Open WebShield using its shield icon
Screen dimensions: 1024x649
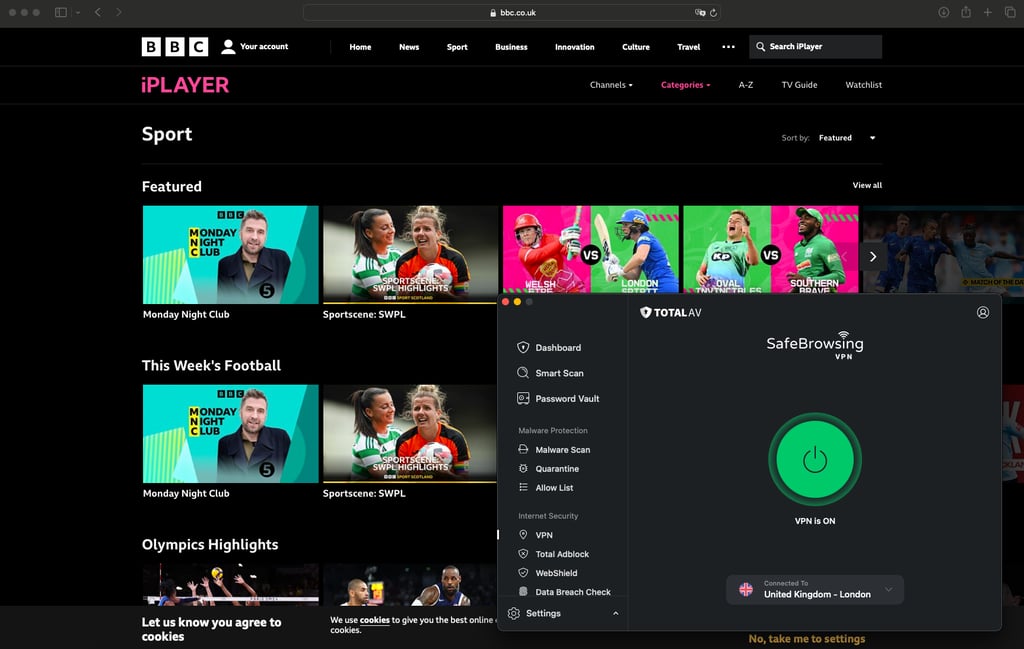click(x=523, y=573)
